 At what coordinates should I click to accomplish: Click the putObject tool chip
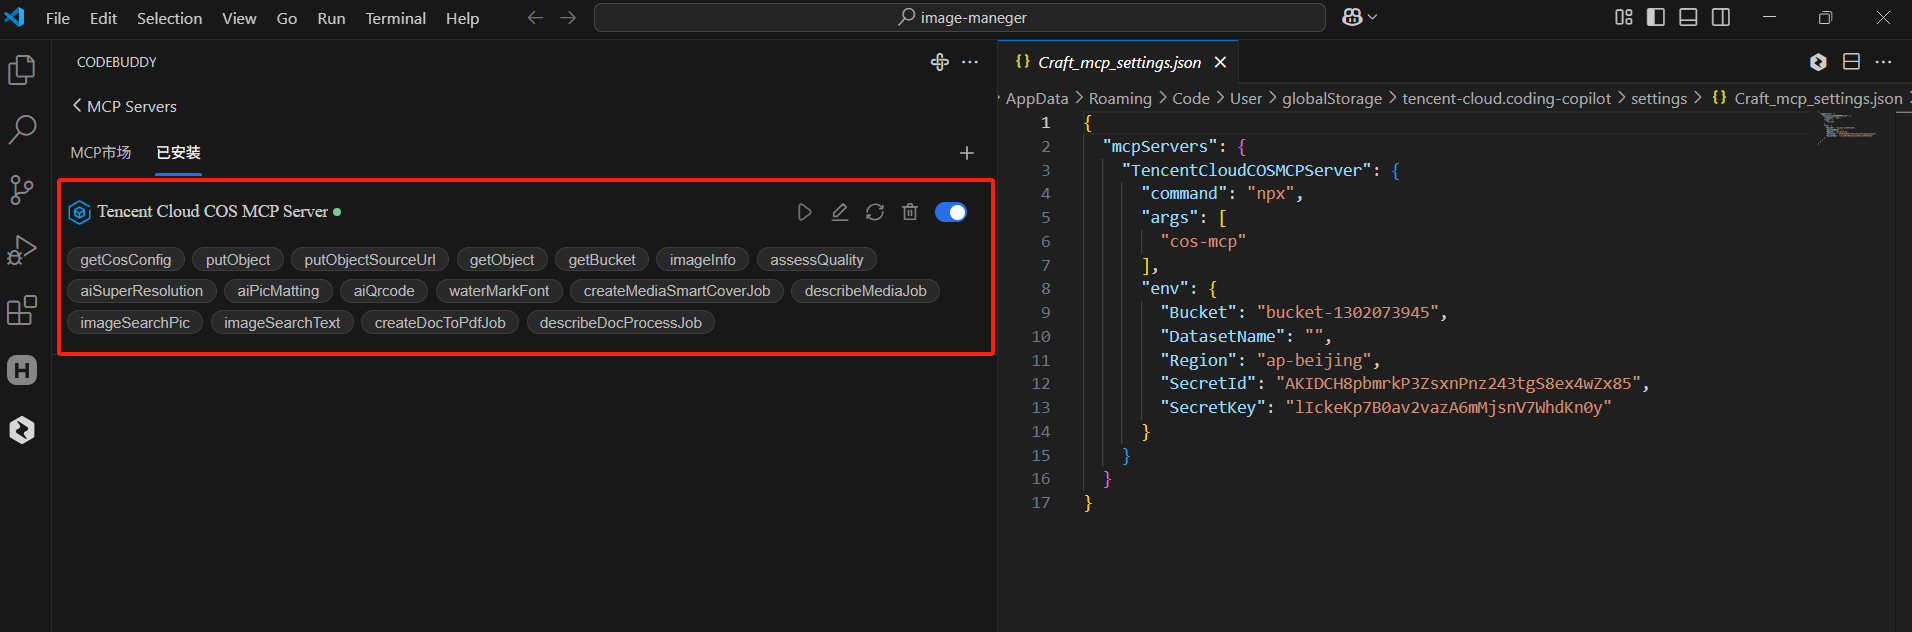tap(238, 260)
